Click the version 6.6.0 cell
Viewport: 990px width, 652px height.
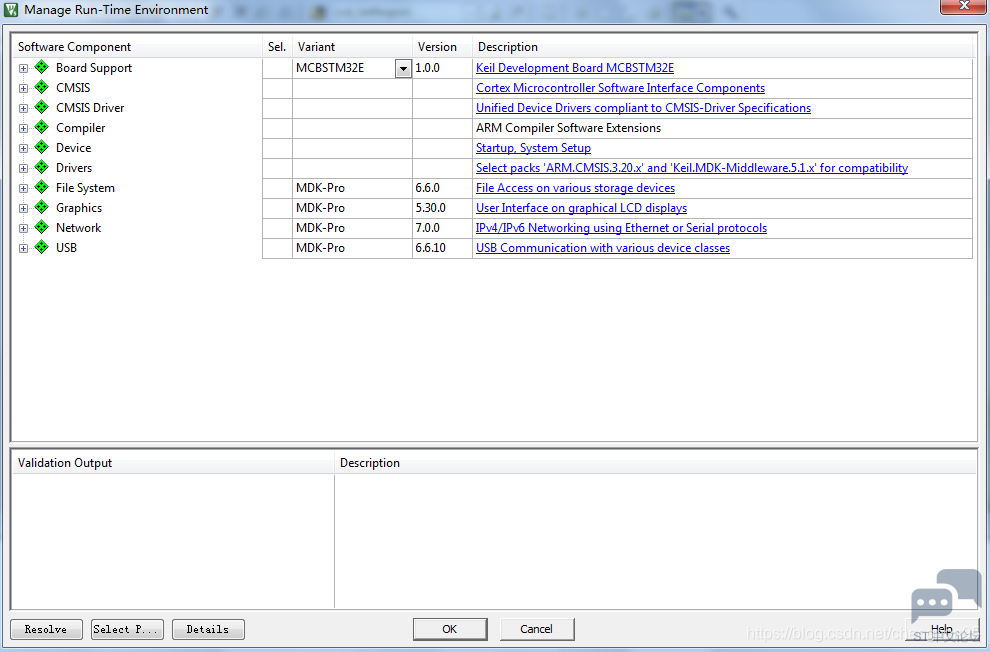[x=443, y=188]
